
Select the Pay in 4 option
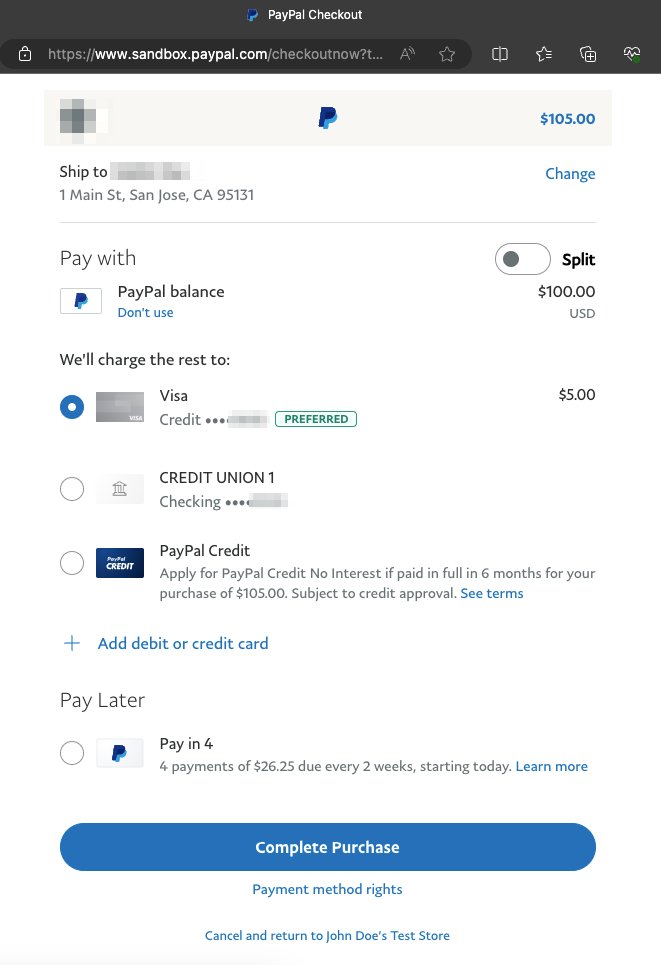pos(72,753)
